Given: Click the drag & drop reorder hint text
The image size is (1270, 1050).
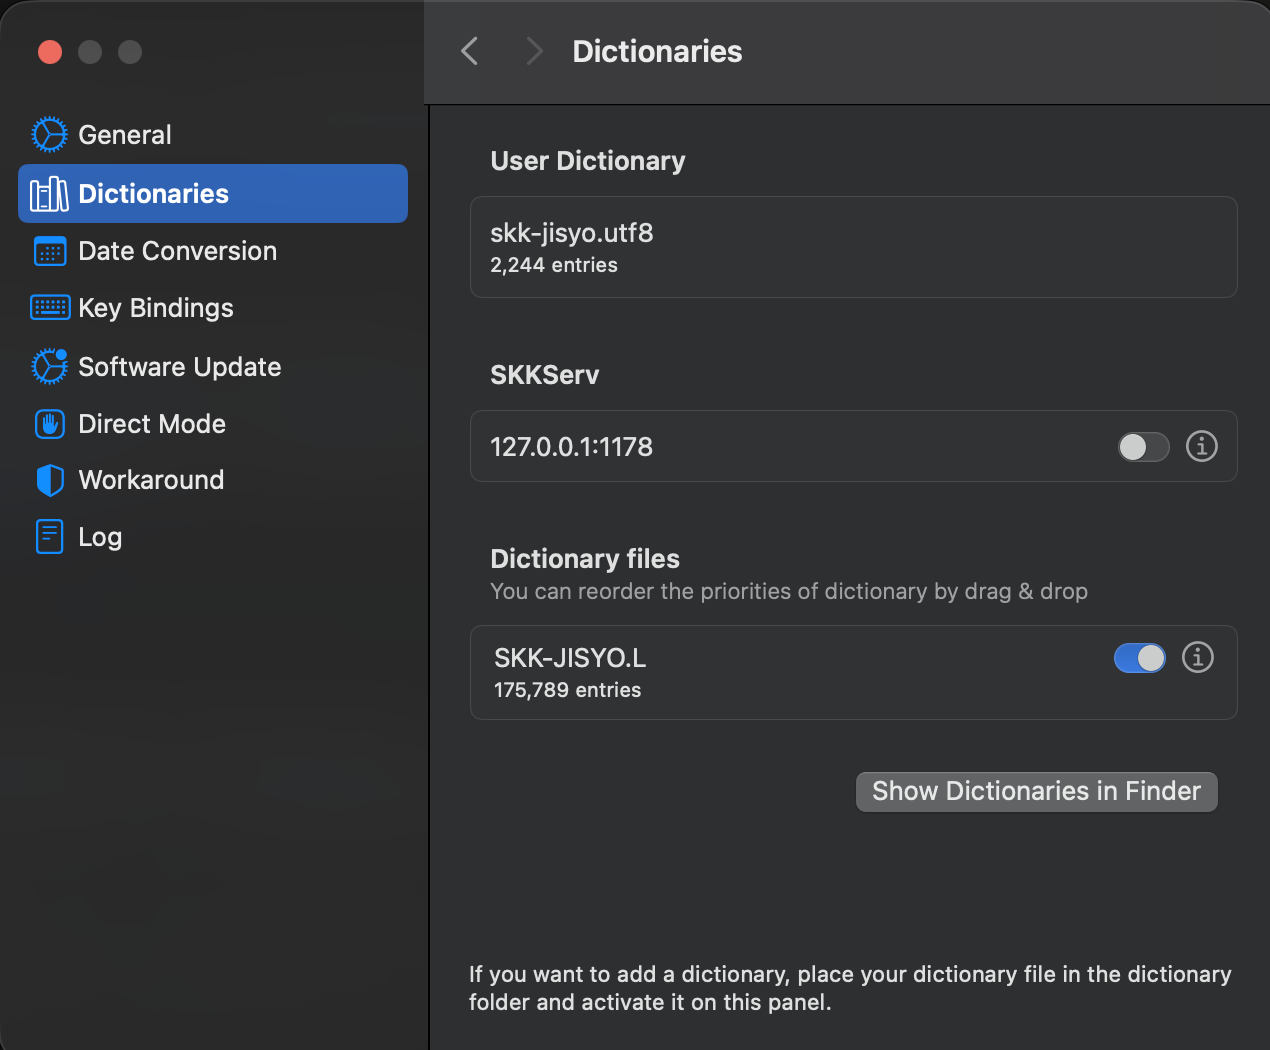Looking at the screenshot, I should pos(789,591).
